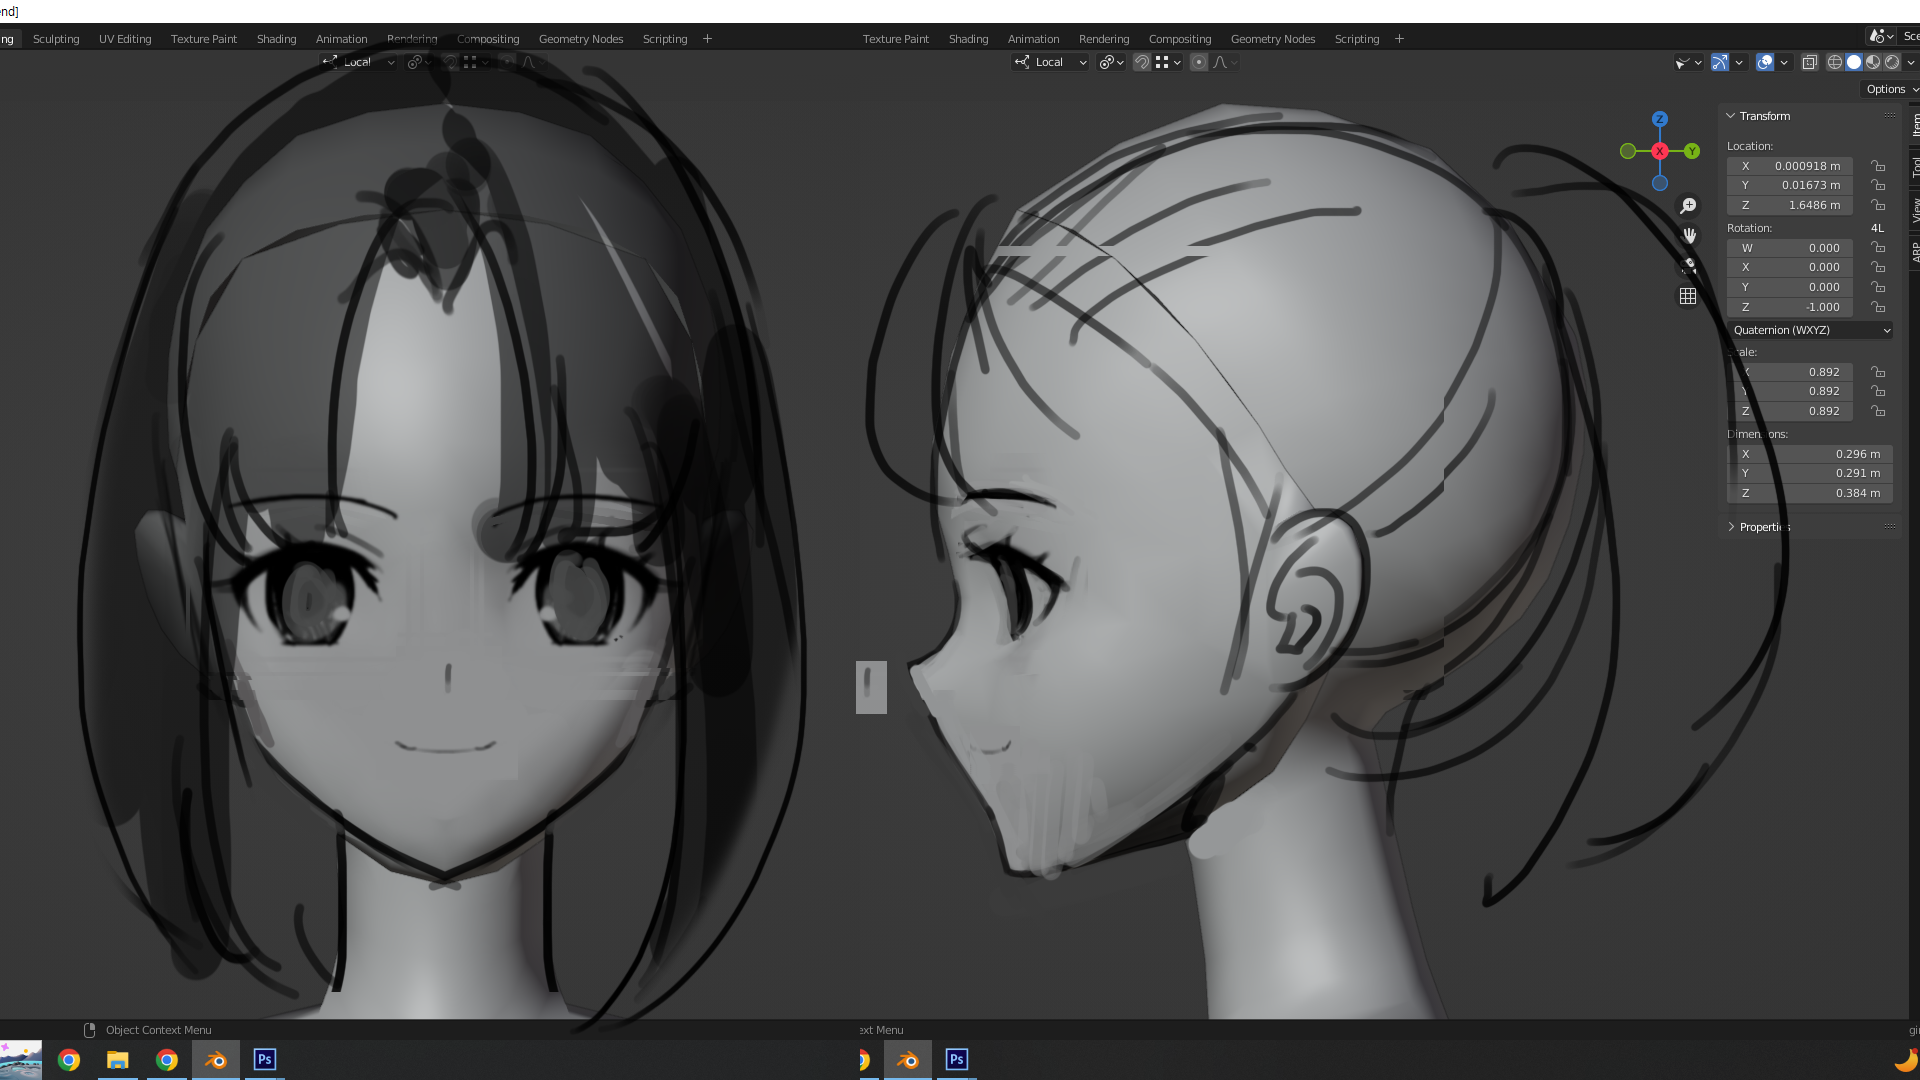Switch to solid viewport shading

pos(1854,62)
